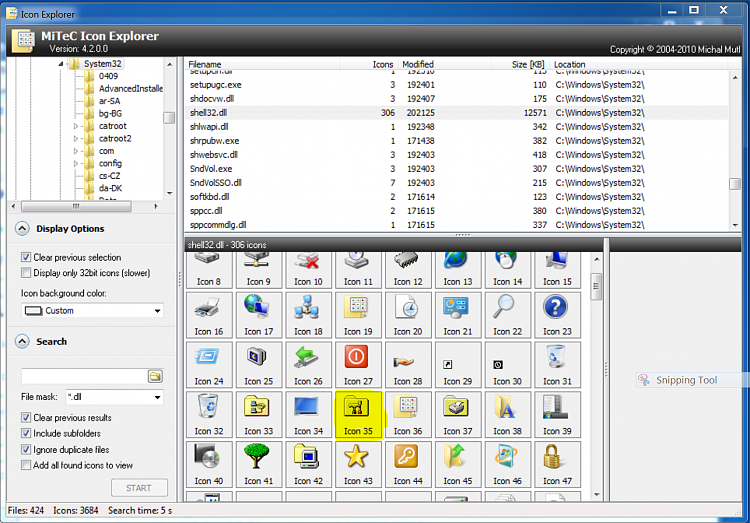750x523 pixels.
Task: Click the file list scrollbar down arrow
Action: point(735,225)
